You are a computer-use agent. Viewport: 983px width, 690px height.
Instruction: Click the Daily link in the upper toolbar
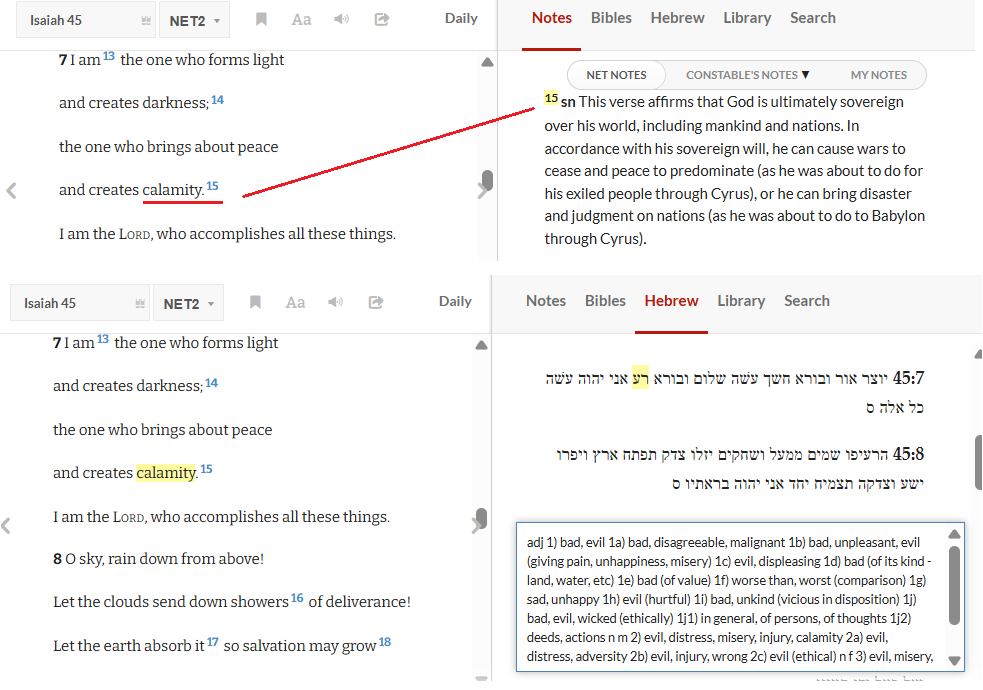pos(461,19)
